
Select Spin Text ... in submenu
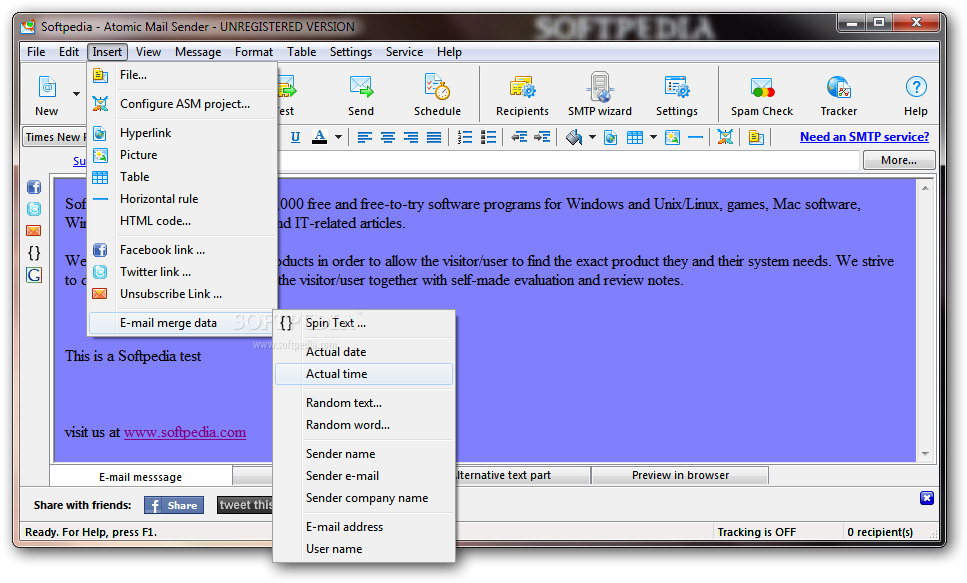pos(364,323)
